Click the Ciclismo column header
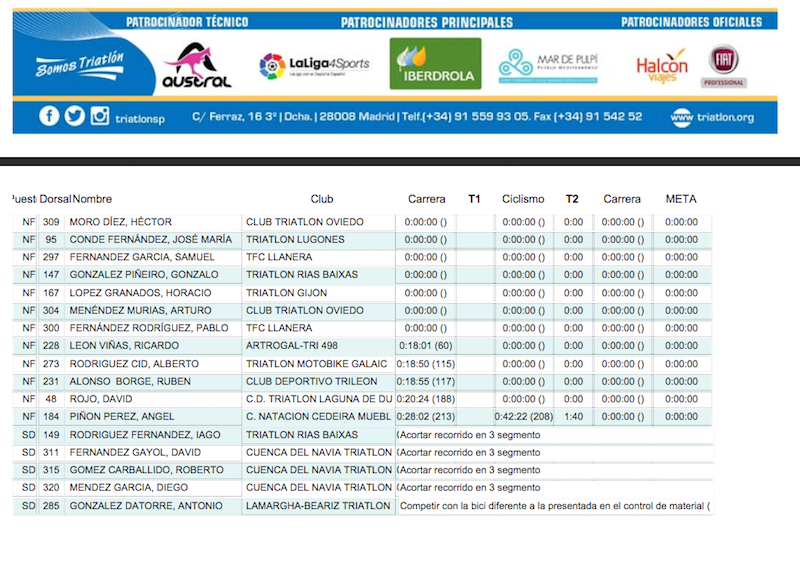This screenshot has width=800, height=561. (x=523, y=199)
